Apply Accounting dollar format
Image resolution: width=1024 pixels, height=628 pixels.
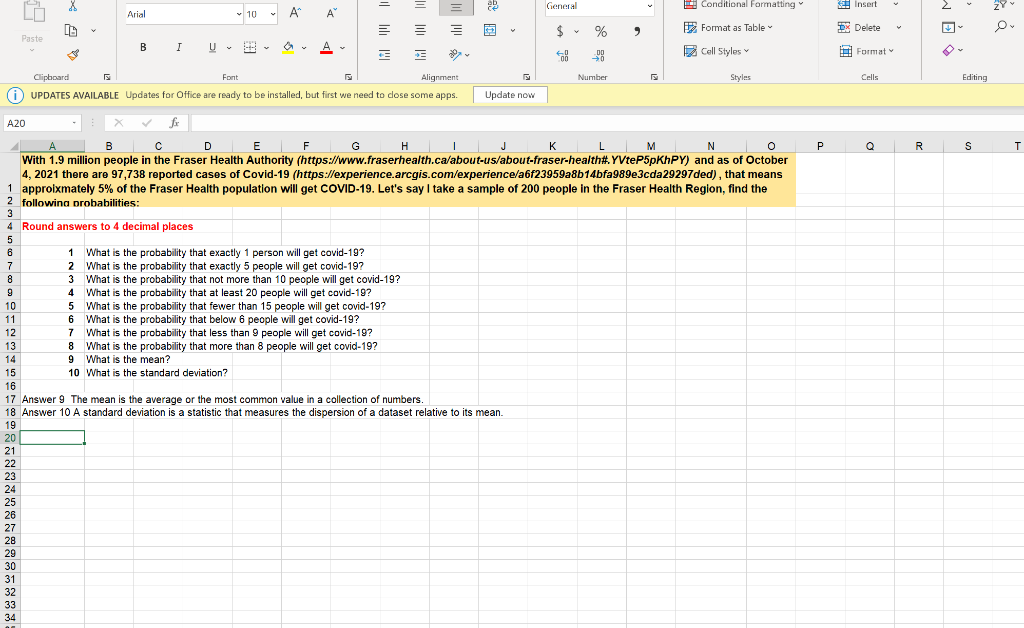560,31
